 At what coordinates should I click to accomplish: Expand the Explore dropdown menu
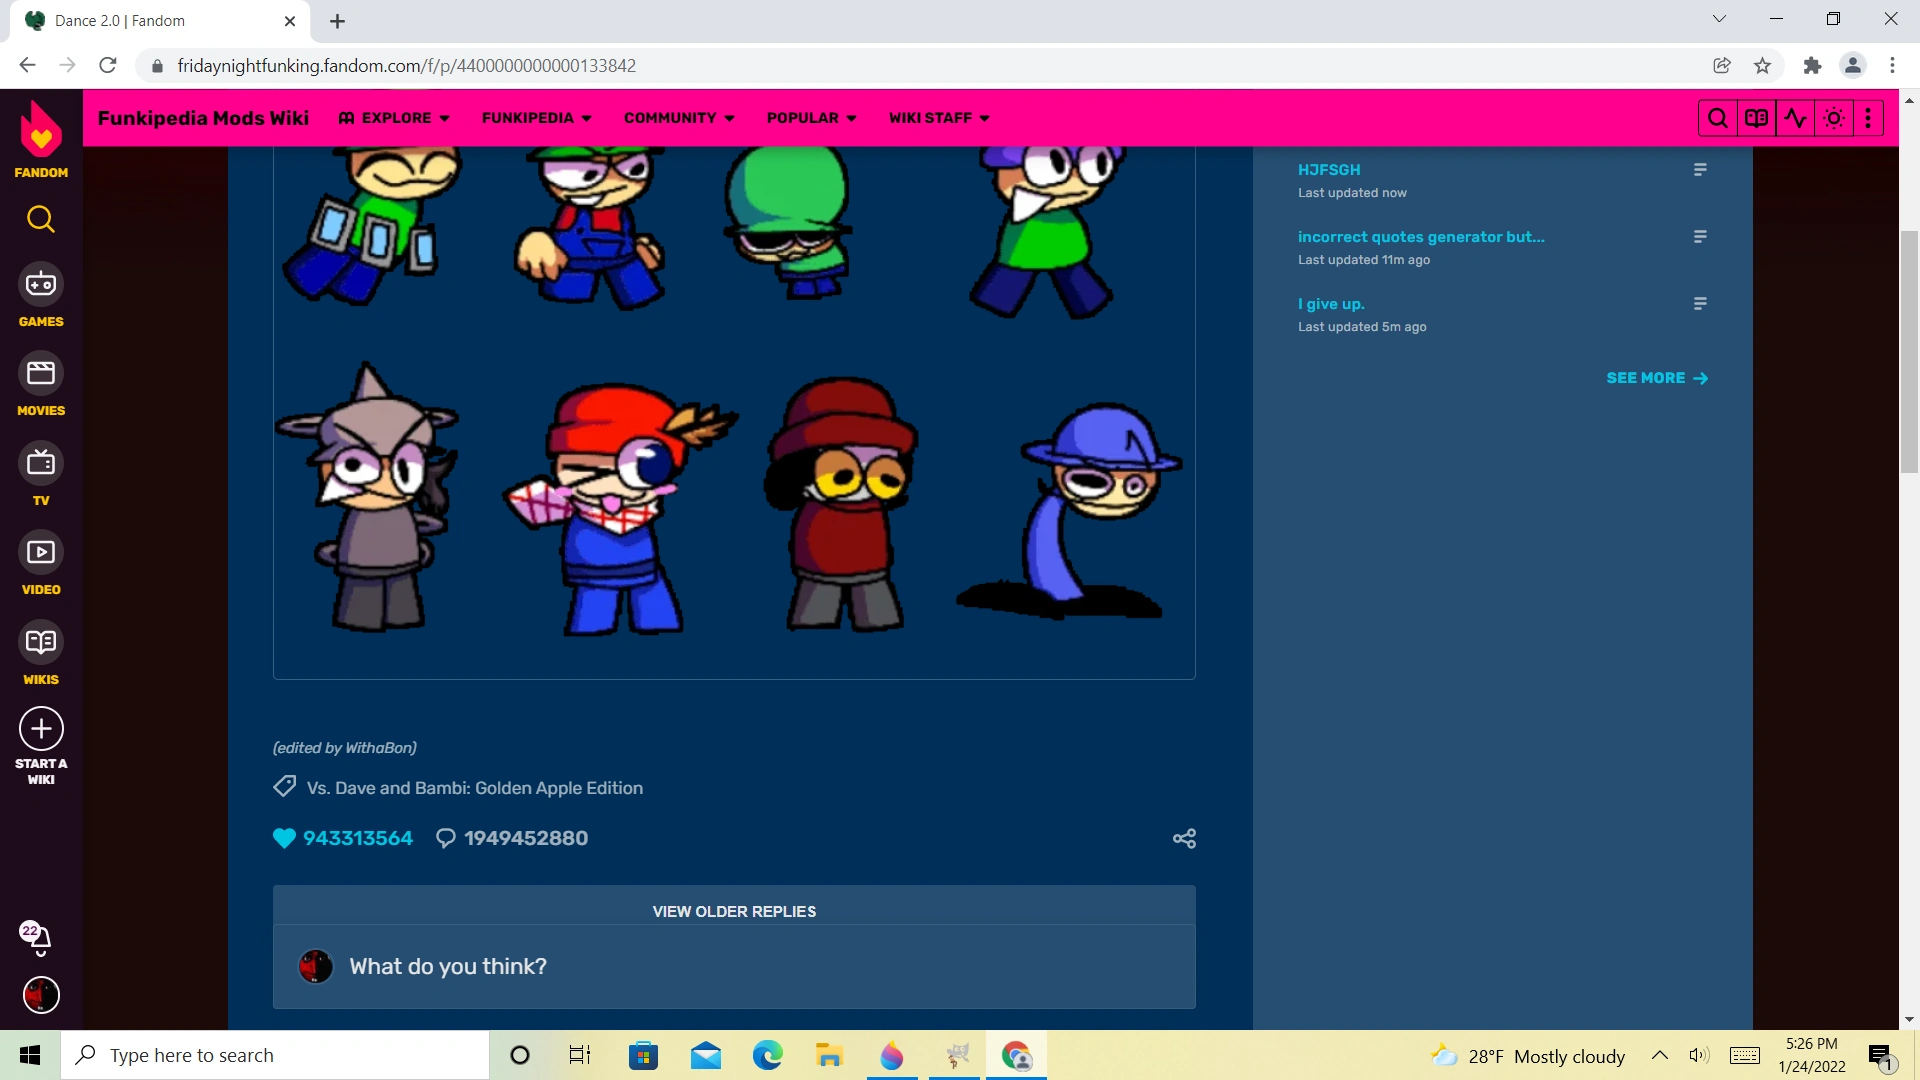click(x=395, y=118)
